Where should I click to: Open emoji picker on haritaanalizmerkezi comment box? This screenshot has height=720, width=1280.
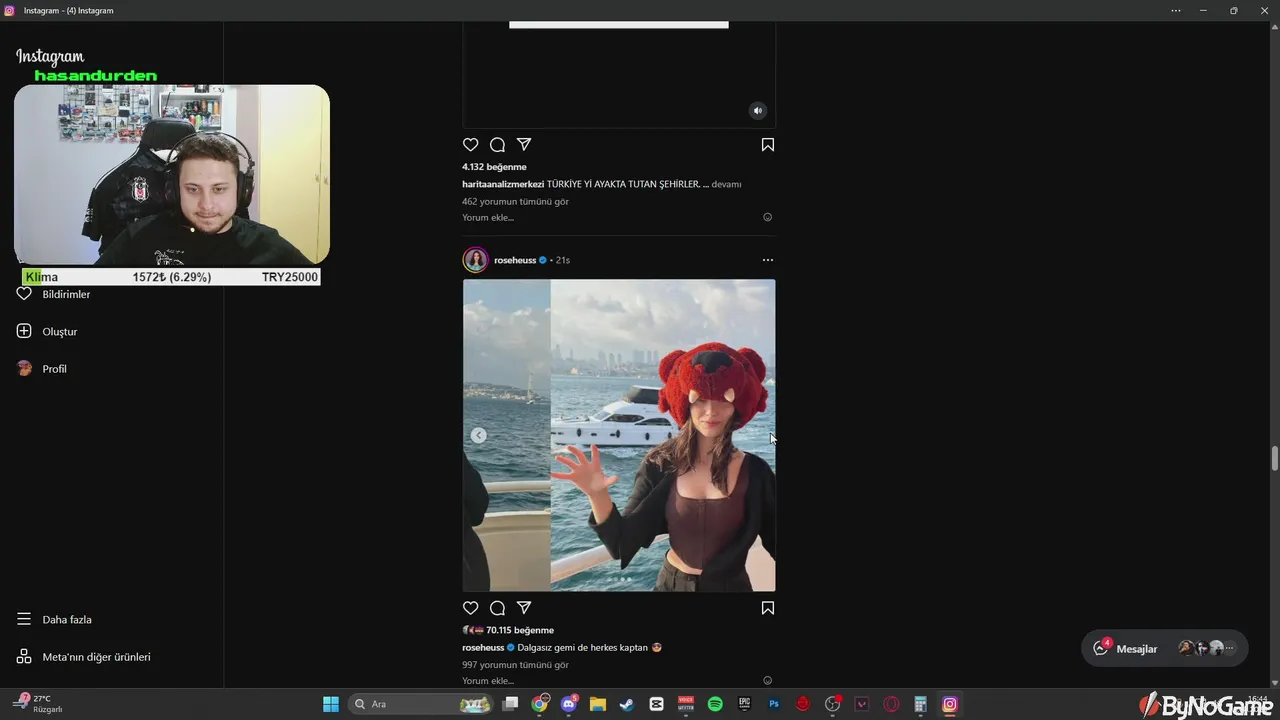[x=768, y=217]
